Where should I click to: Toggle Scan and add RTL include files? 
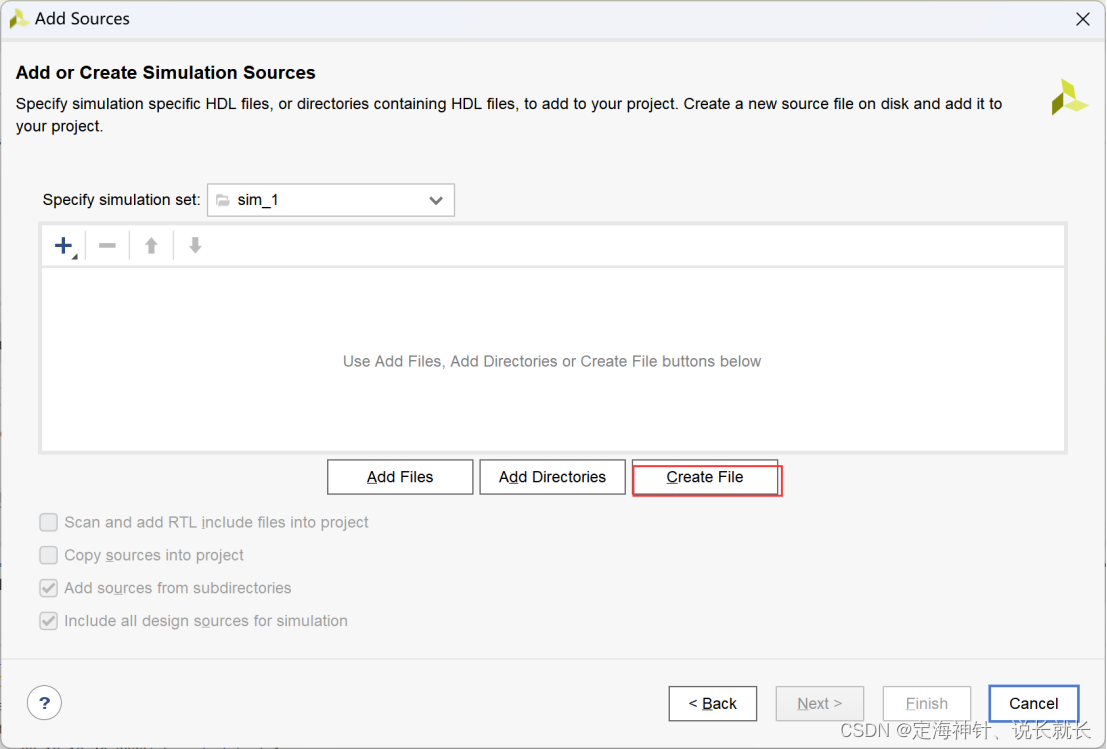coord(49,522)
